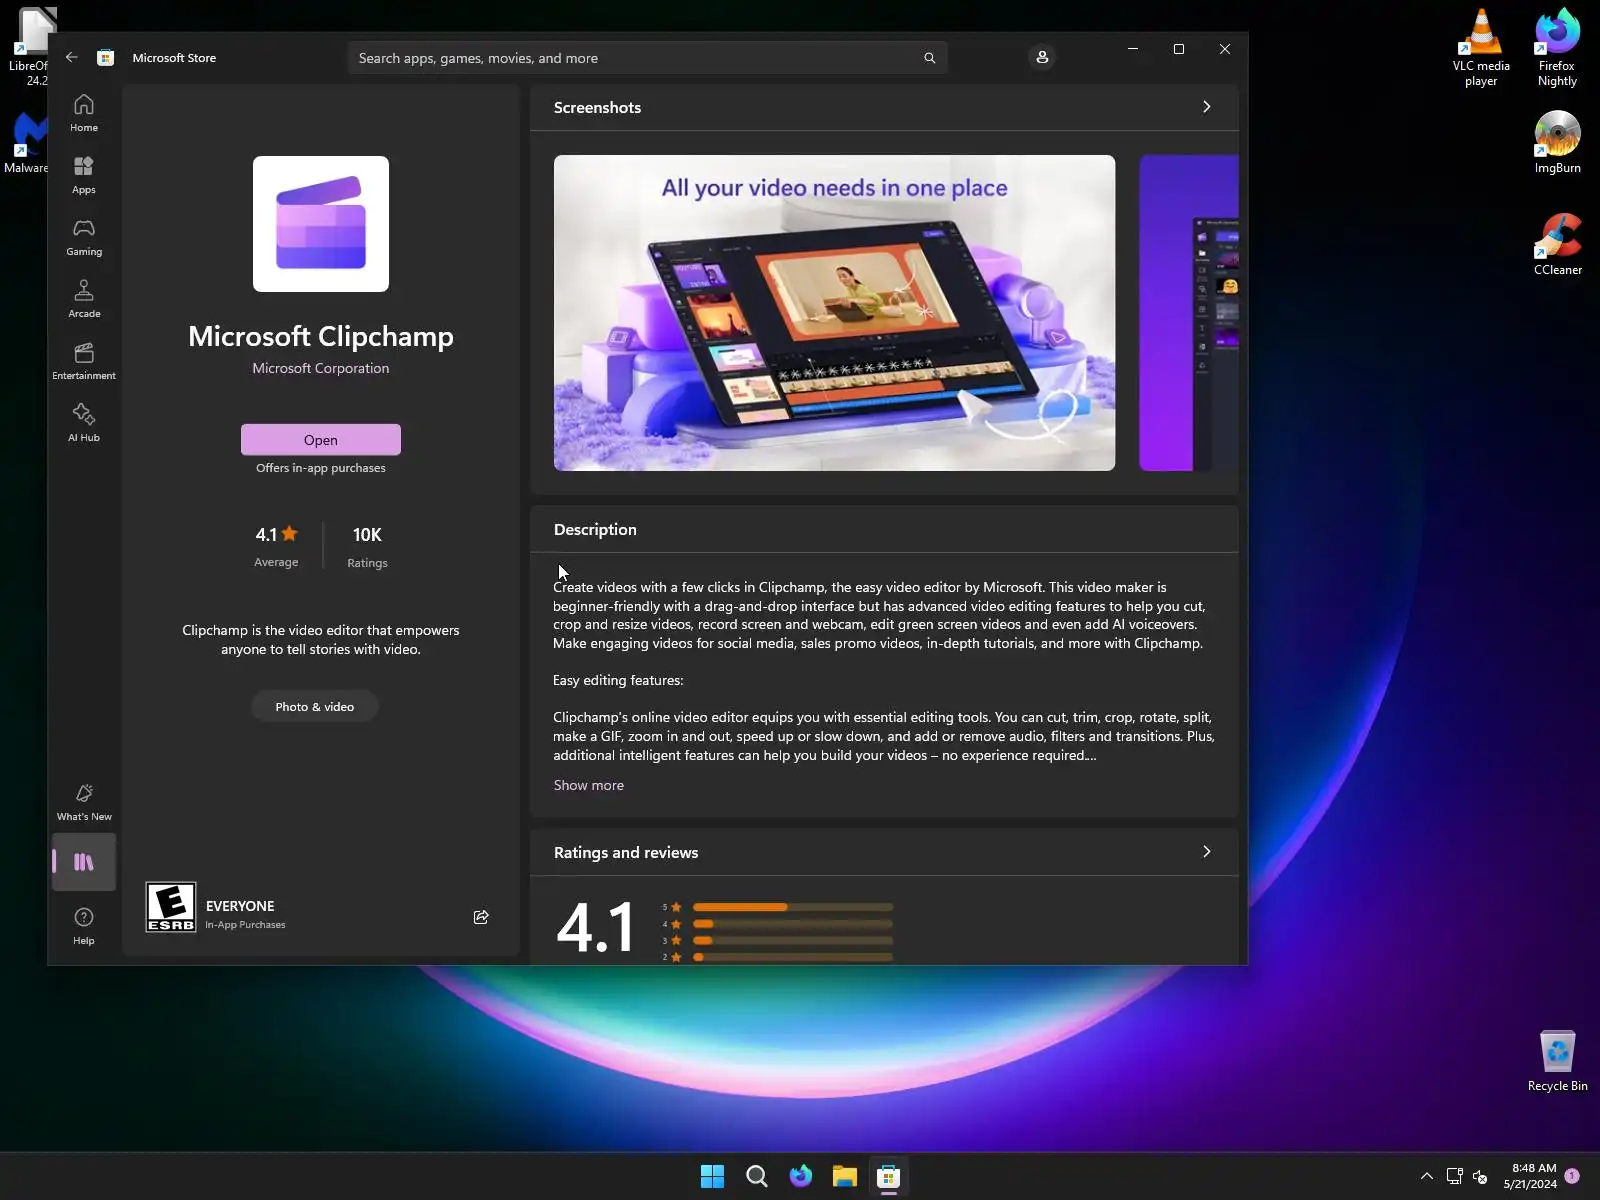Open the Entertainment section
Screen dimensions: 1600x1200
click(84, 361)
